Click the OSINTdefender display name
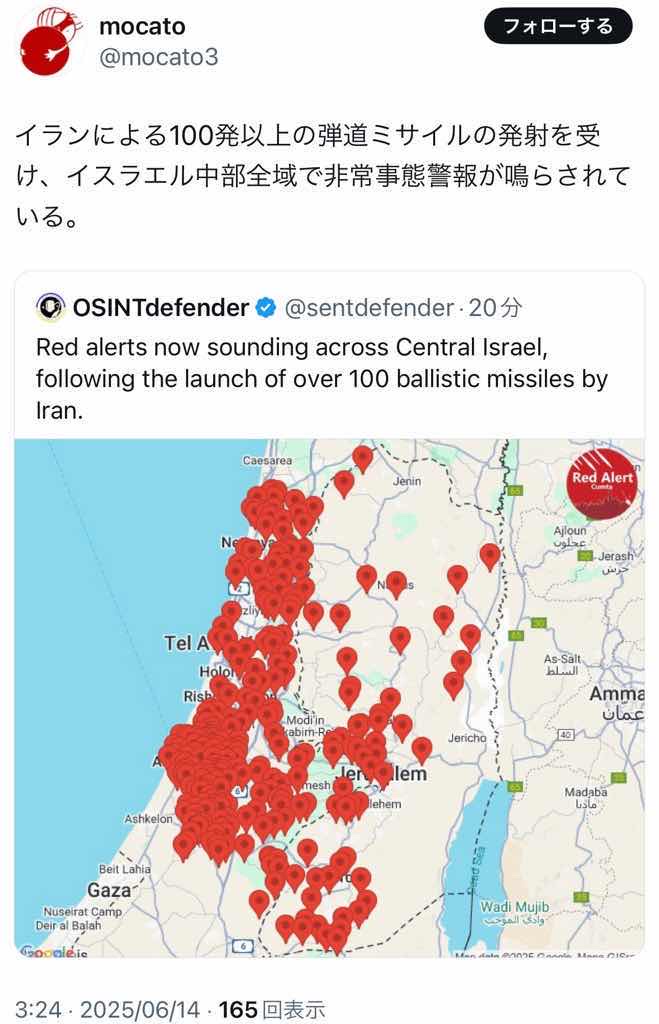The height and width of the screenshot is (1024, 659). click(161, 308)
